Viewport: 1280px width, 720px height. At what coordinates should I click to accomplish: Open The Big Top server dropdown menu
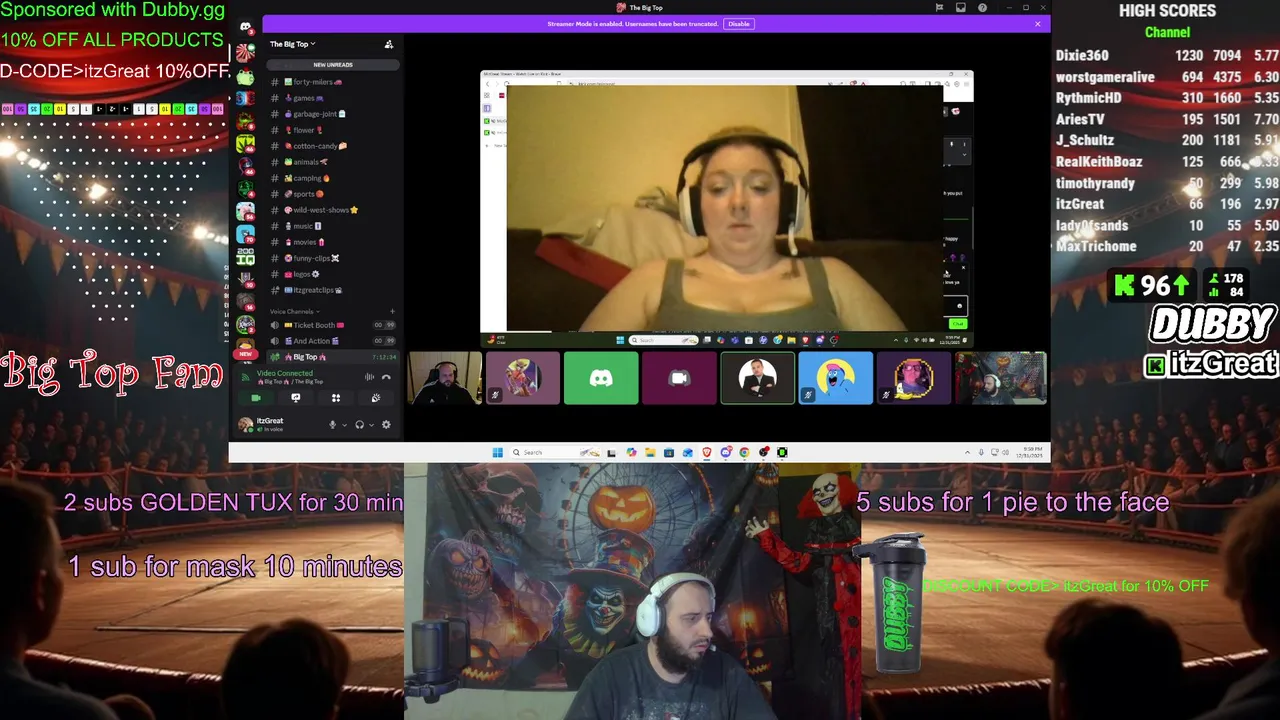(292, 44)
